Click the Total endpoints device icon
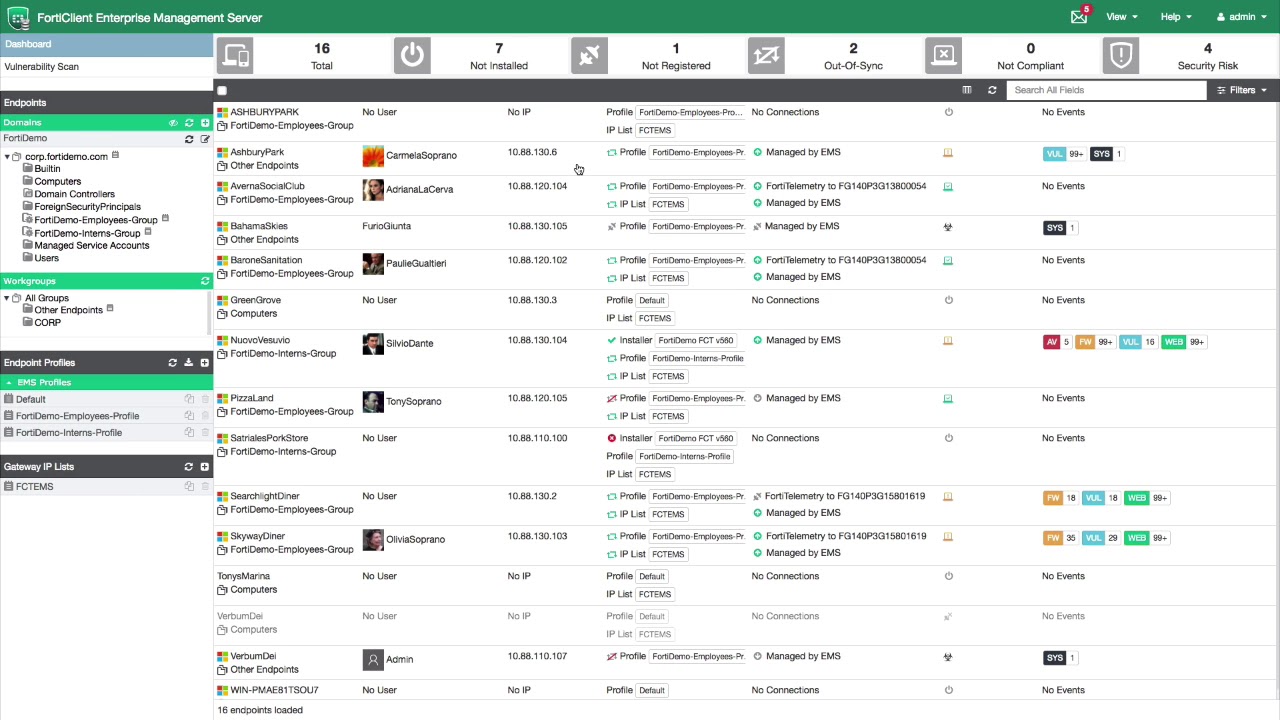 (x=235, y=56)
